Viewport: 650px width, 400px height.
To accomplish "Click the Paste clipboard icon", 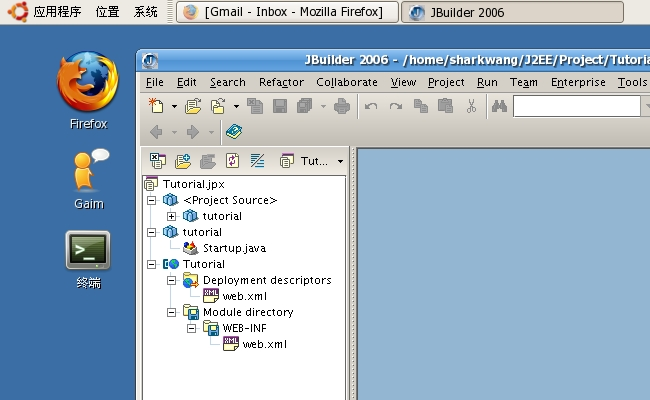I will (446, 106).
